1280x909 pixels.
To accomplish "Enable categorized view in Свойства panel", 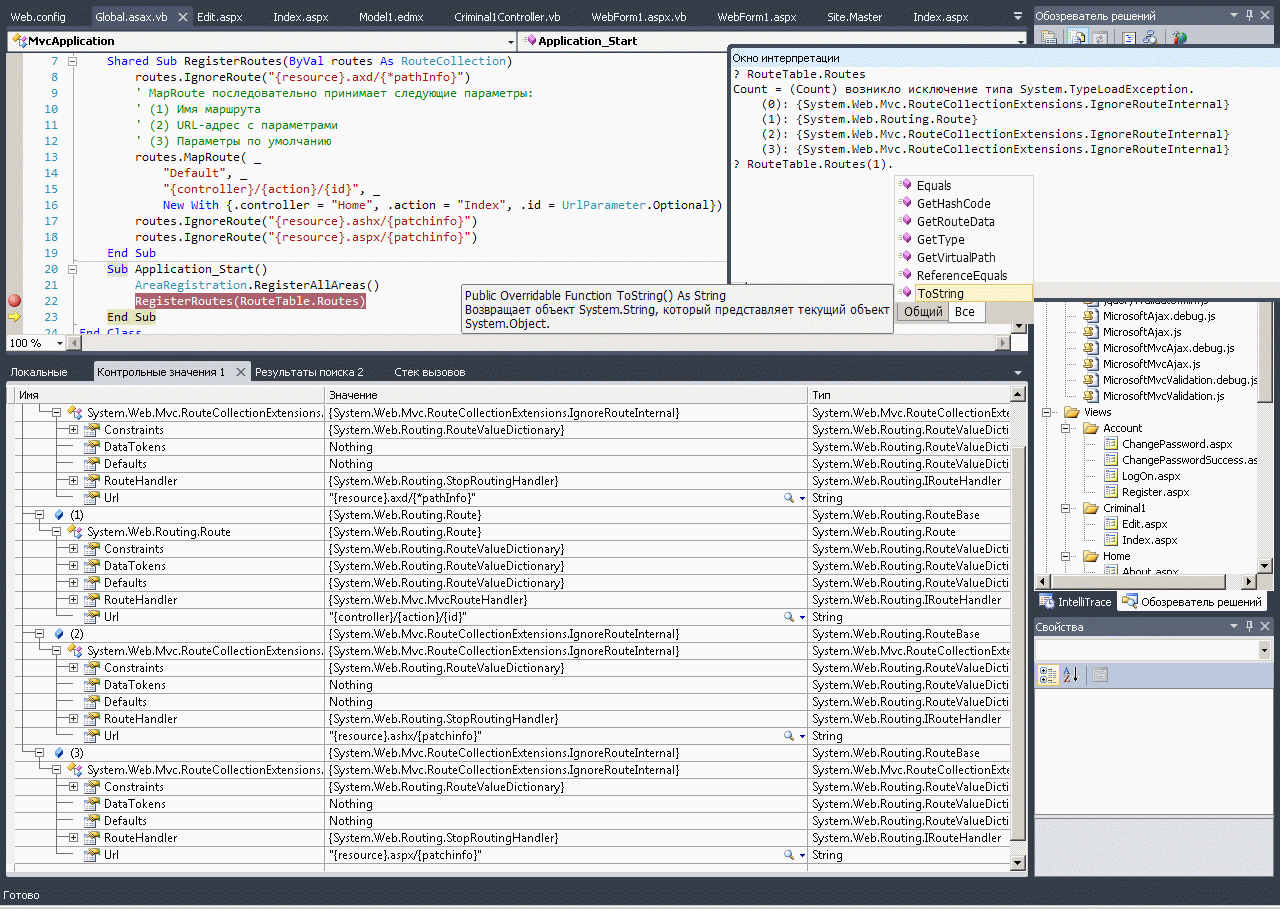I will (x=1049, y=675).
